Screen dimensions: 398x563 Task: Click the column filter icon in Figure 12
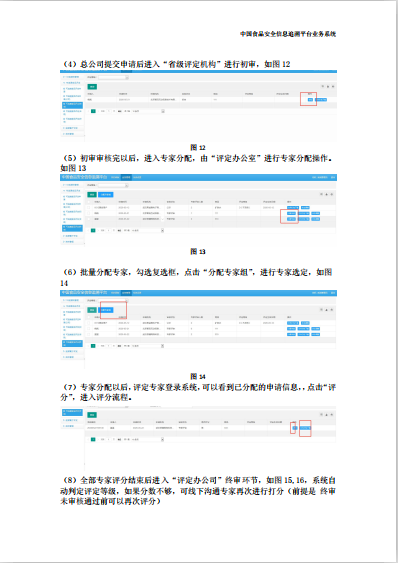click(323, 87)
